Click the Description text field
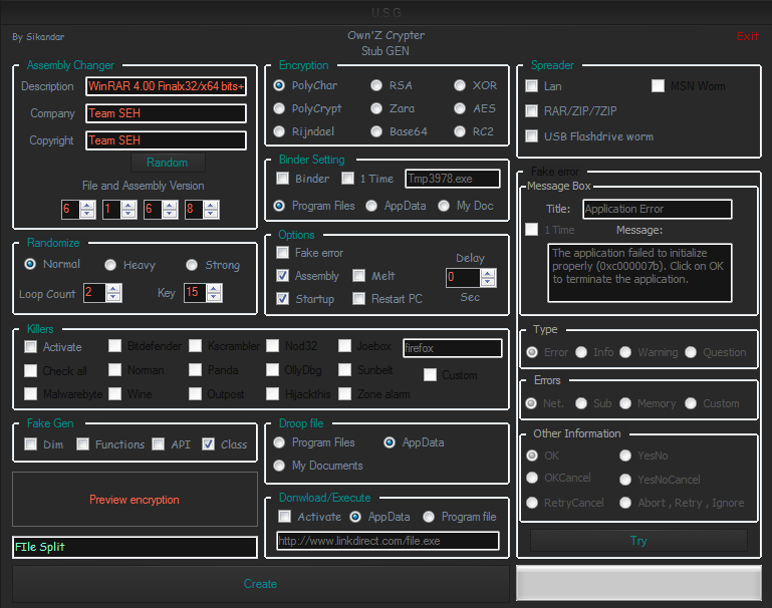The height and width of the screenshot is (608, 772). (x=165, y=87)
